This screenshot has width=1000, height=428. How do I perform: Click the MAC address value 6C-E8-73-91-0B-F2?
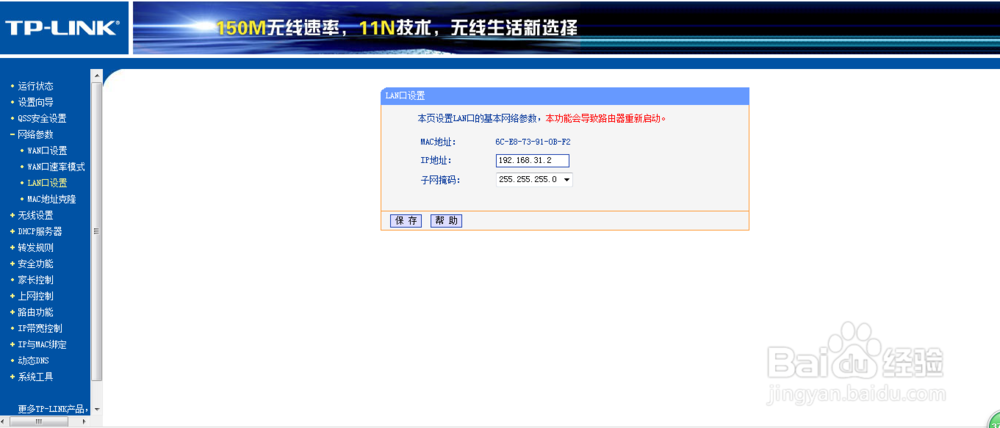pyautogui.click(x=533, y=142)
